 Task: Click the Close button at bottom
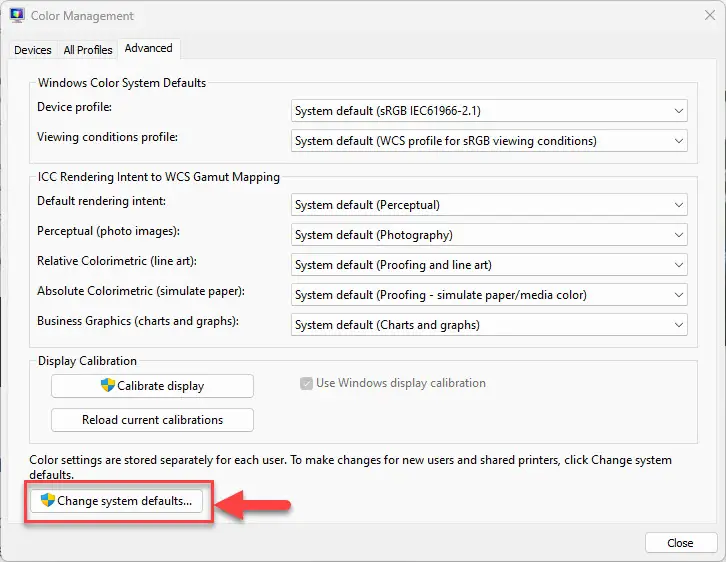(681, 543)
